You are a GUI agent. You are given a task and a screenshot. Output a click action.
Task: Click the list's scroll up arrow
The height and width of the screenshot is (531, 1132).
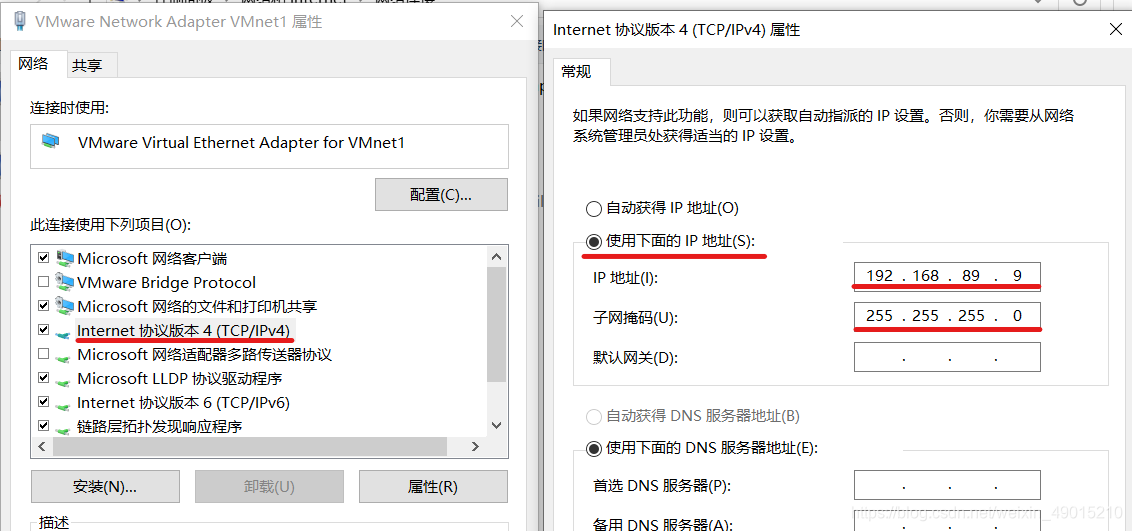click(496, 257)
